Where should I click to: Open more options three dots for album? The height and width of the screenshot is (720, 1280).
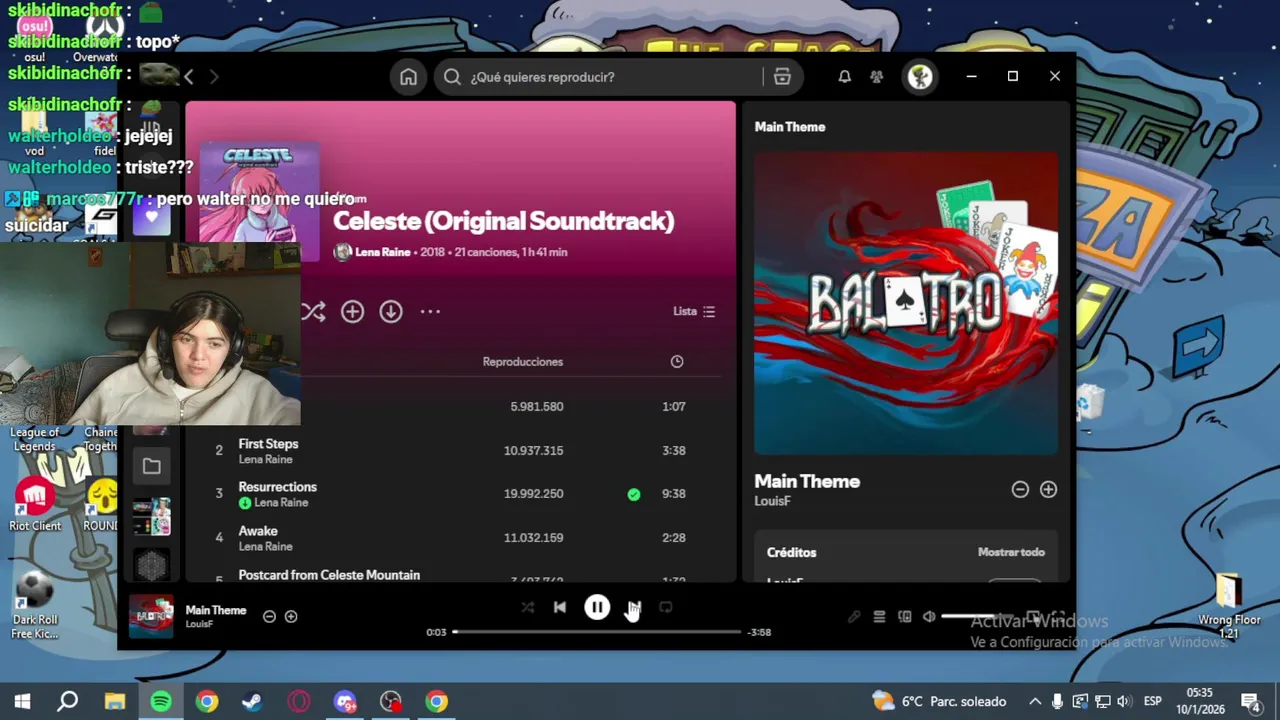click(430, 312)
